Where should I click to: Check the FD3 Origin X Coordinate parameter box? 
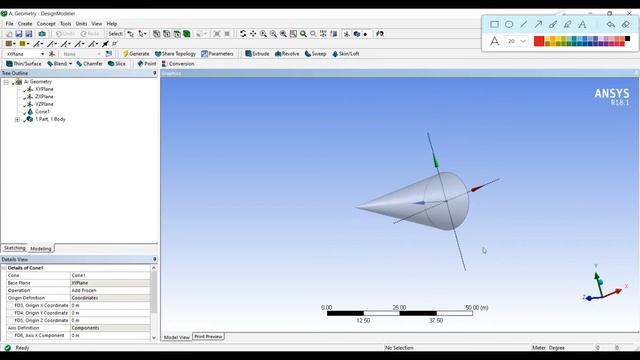click(11, 305)
